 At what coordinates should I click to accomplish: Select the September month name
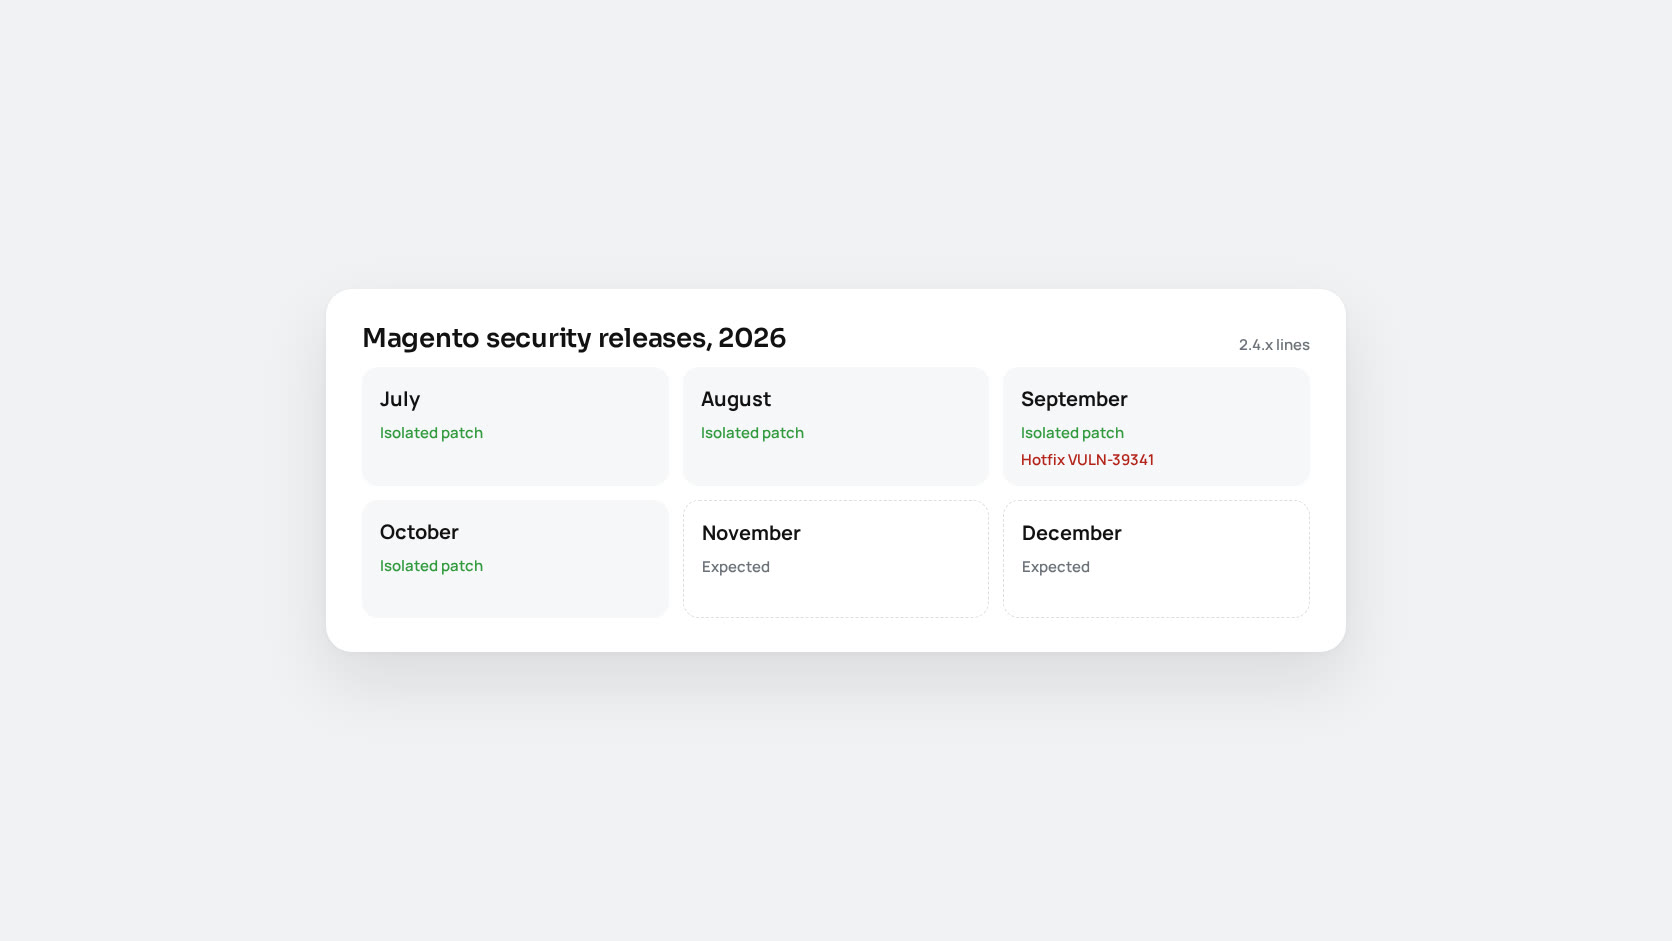1074,399
